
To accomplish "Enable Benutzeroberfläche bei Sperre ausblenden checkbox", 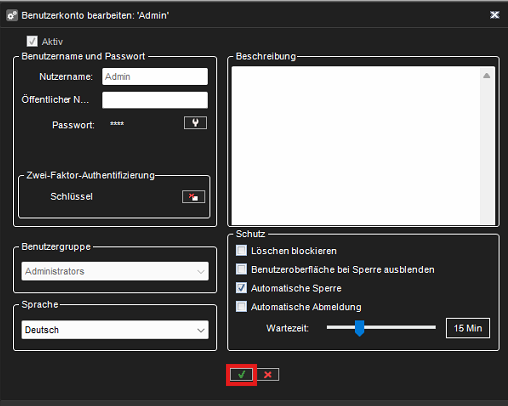I will point(241,269).
